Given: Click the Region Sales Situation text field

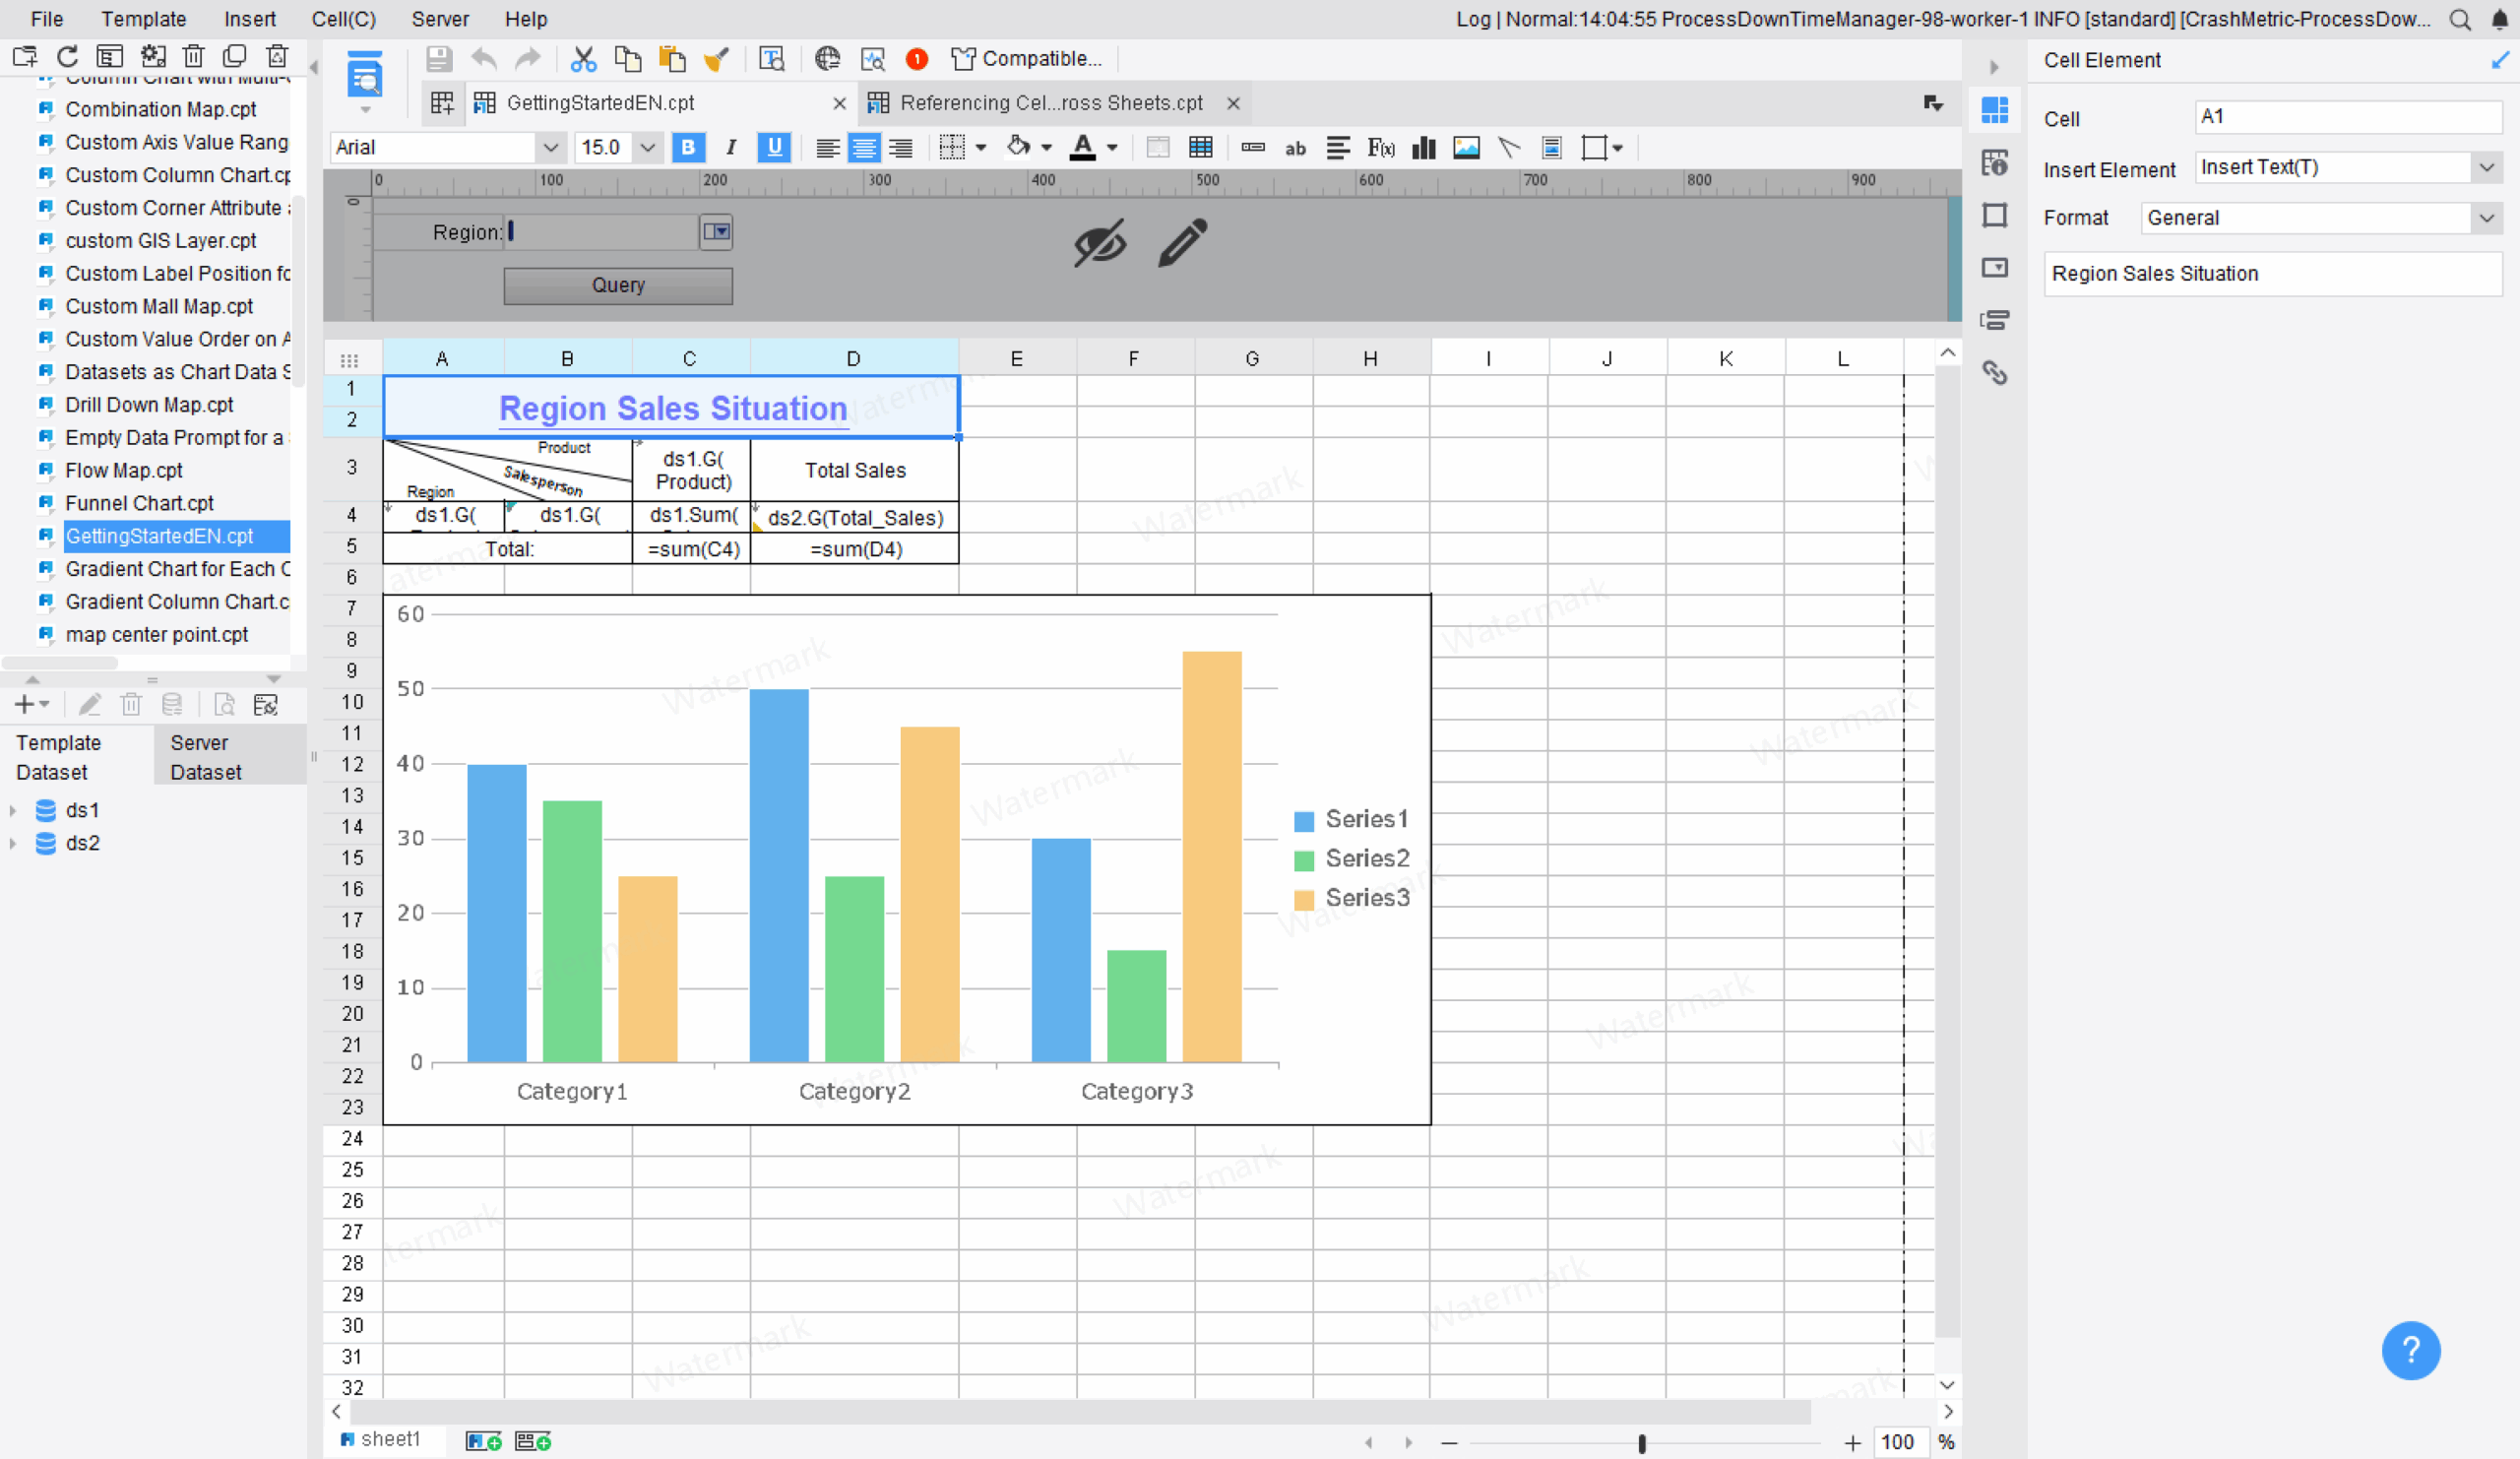Looking at the screenshot, I should (2272, 274).
